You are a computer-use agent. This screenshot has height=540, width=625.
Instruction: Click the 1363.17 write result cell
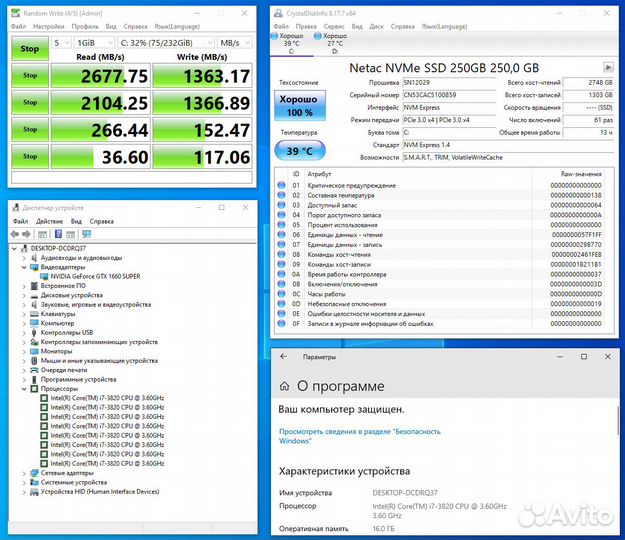202,75
